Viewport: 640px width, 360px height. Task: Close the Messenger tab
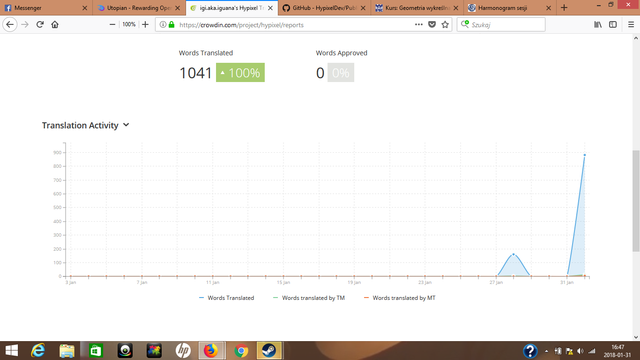coord(84,8)
